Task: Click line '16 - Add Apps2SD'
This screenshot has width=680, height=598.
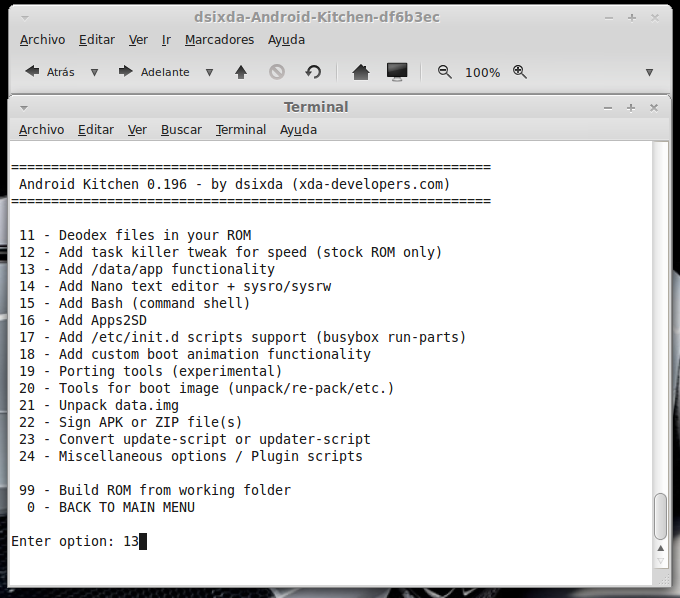Action: click(x=83, y=320)
